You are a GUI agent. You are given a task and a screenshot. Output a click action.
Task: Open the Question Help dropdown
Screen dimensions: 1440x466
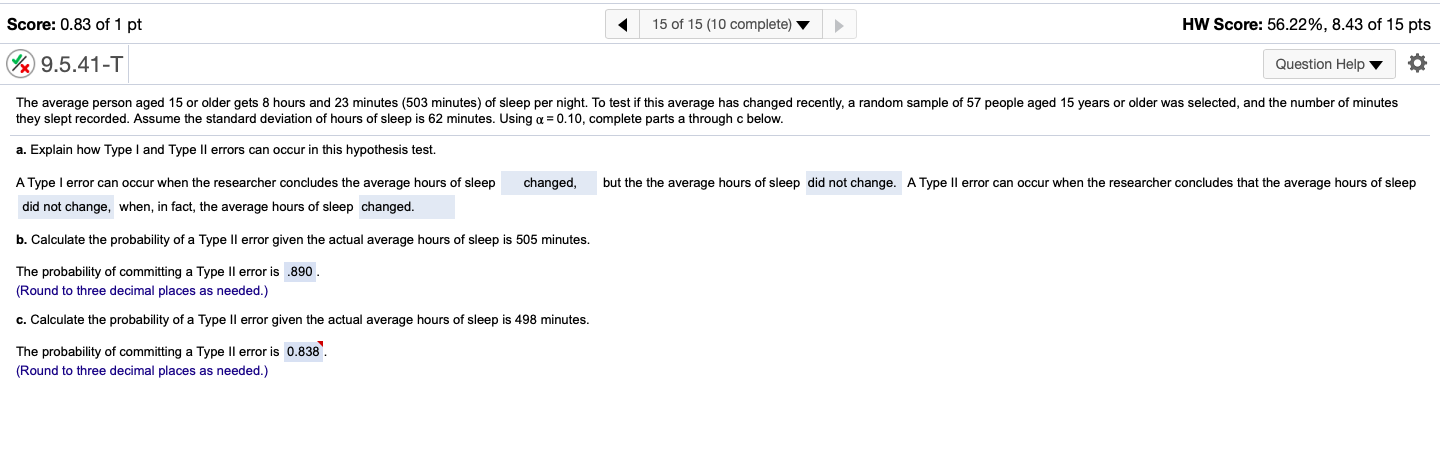(x=1329, y=64)
